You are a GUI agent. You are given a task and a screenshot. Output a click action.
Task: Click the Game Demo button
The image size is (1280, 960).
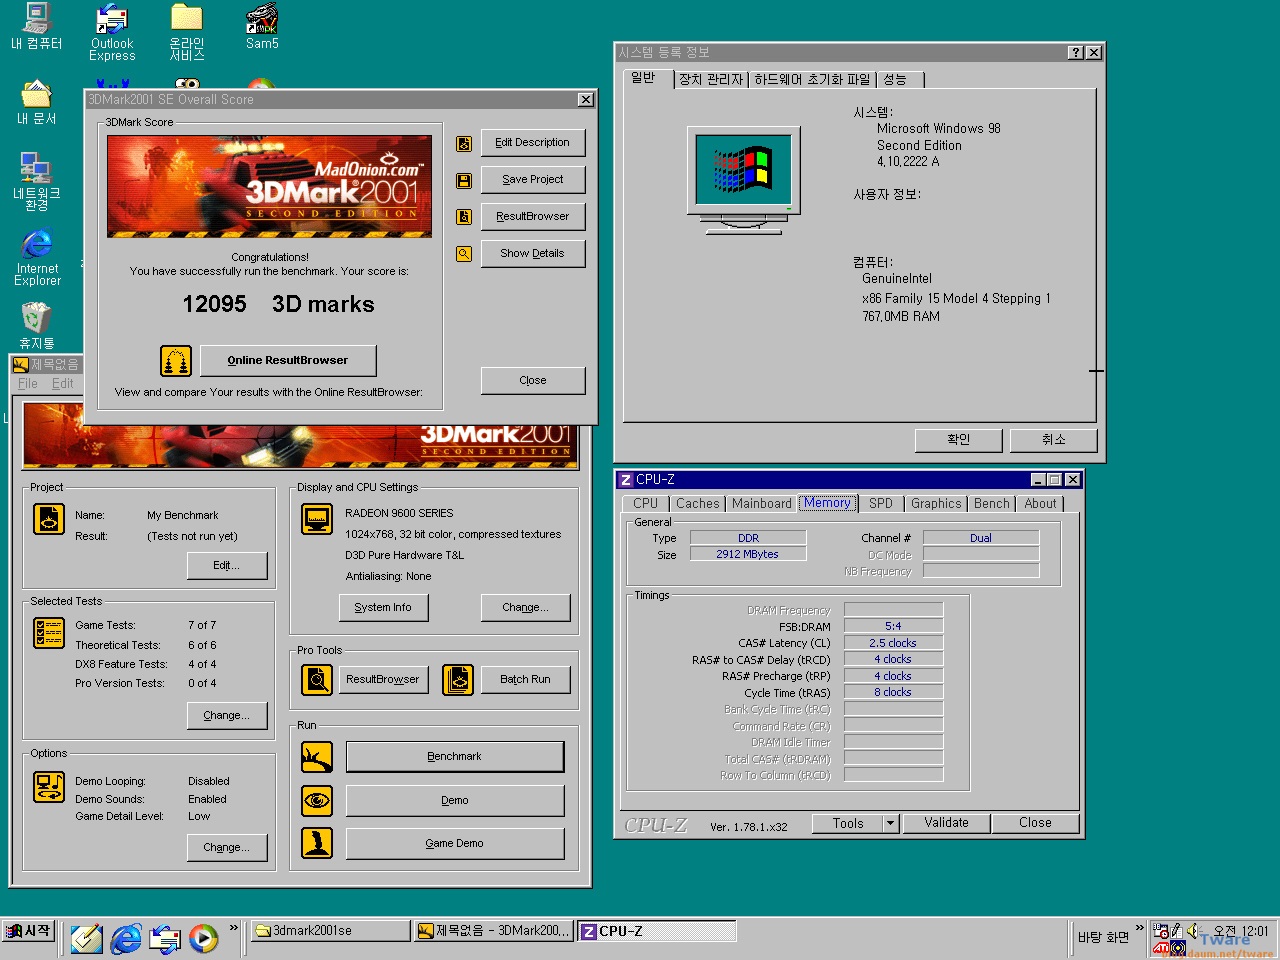coord(455,844)
